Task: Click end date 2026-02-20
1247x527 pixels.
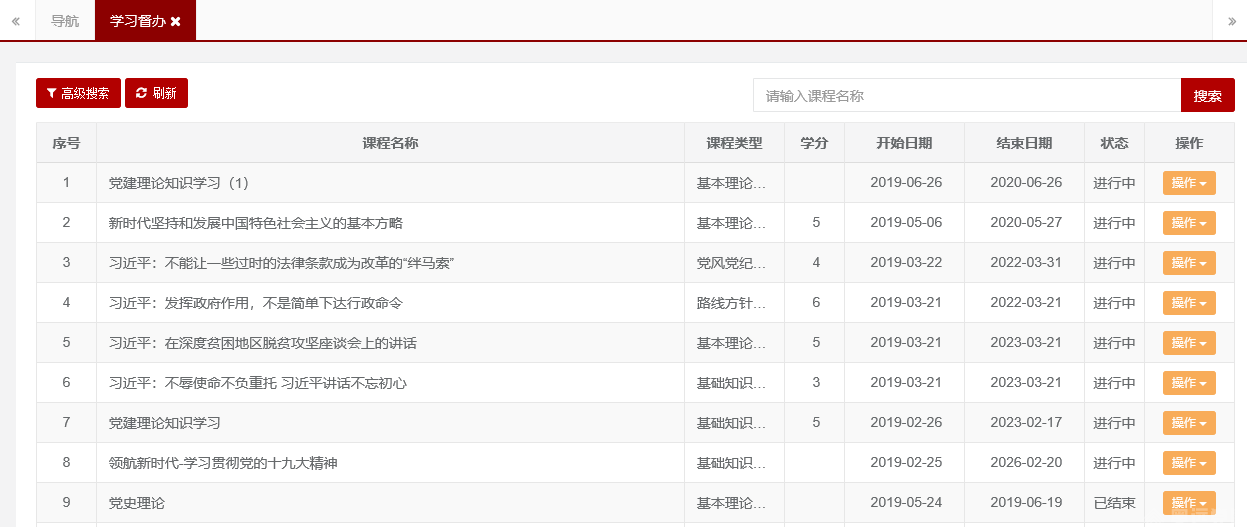Action: coord(1026,463)
